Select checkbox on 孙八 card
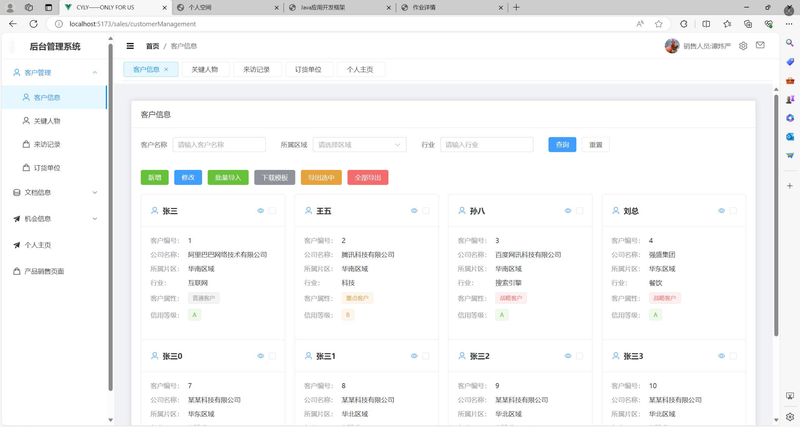Viewport: 800px width, 427px height. click(x=580, y=211)
